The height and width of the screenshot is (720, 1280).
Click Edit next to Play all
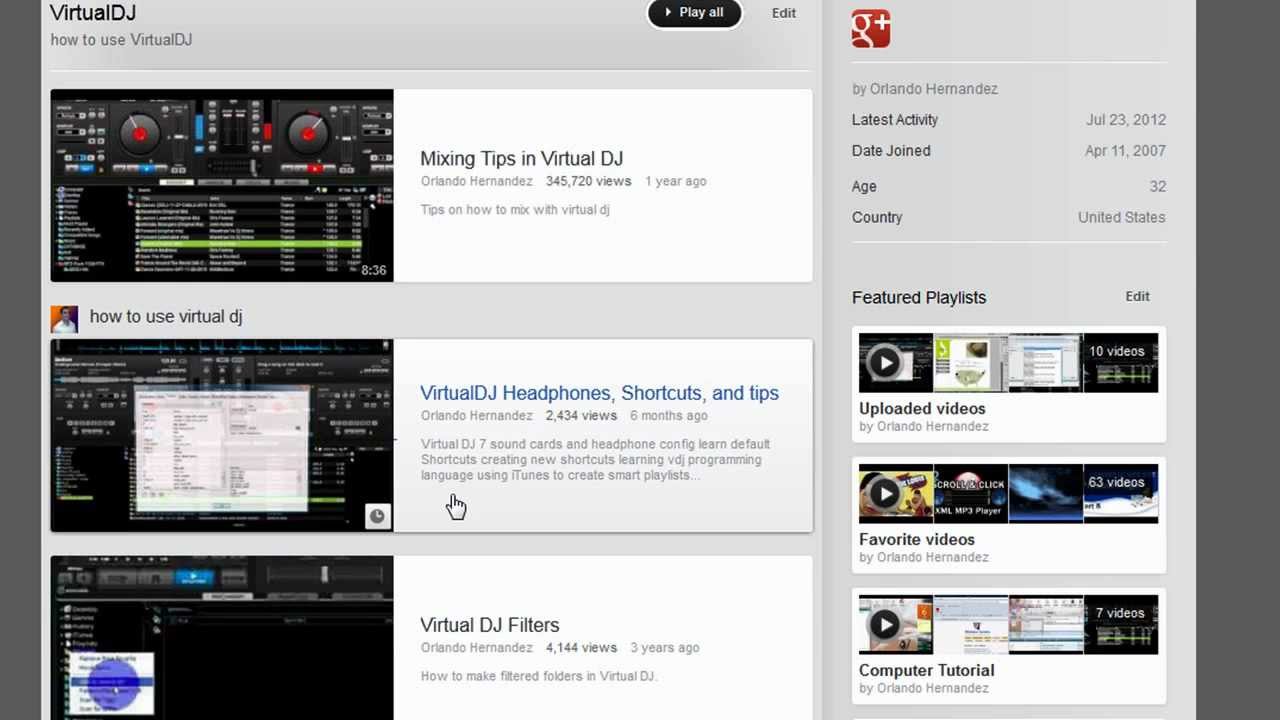(784, 13)
